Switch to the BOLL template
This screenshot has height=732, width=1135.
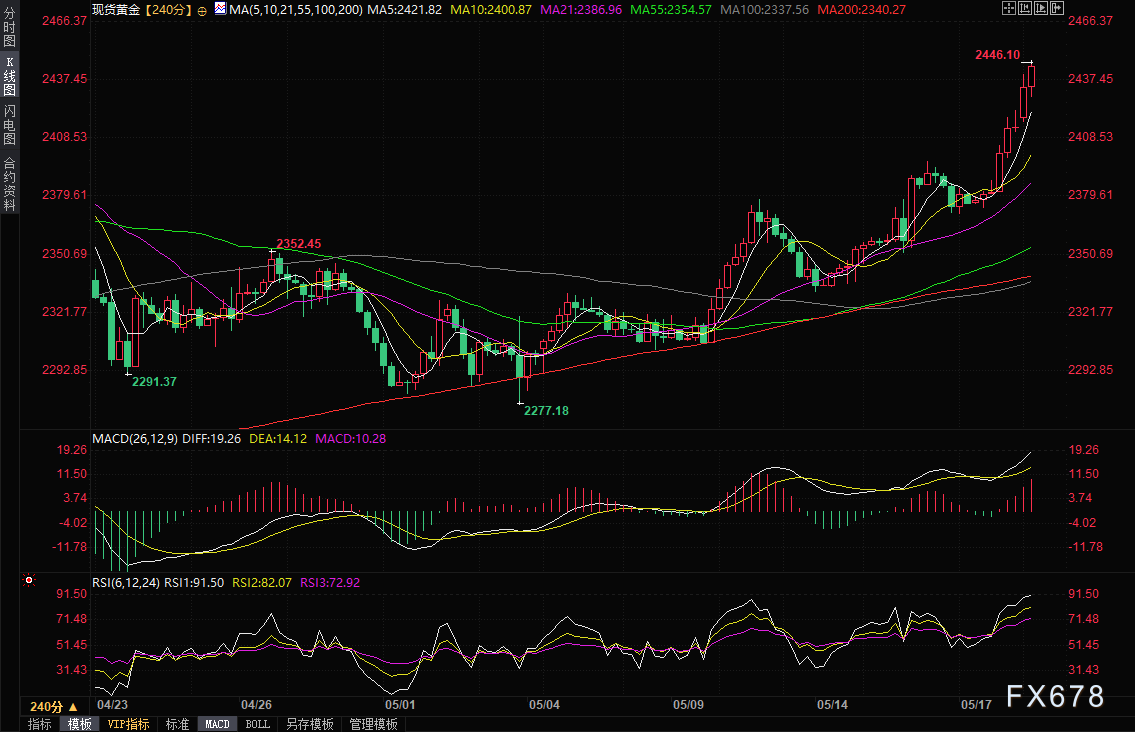pos(257,724)
